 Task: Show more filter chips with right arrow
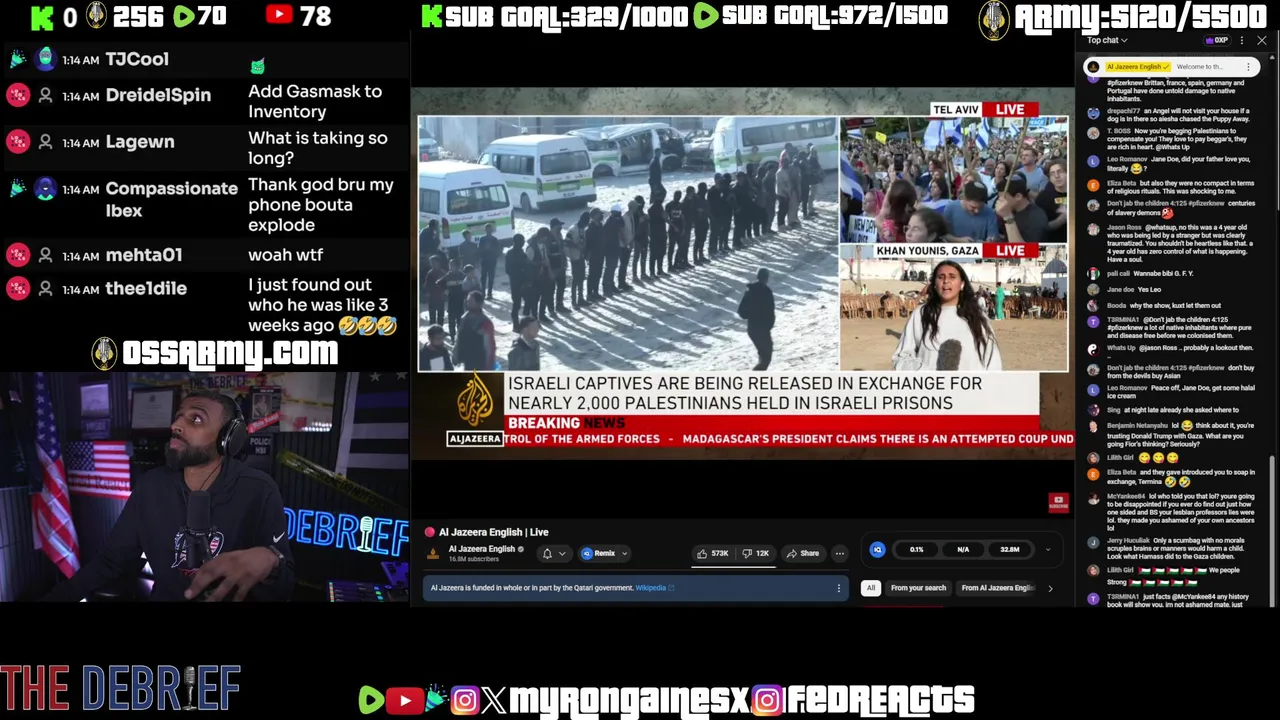(1050, 588)
